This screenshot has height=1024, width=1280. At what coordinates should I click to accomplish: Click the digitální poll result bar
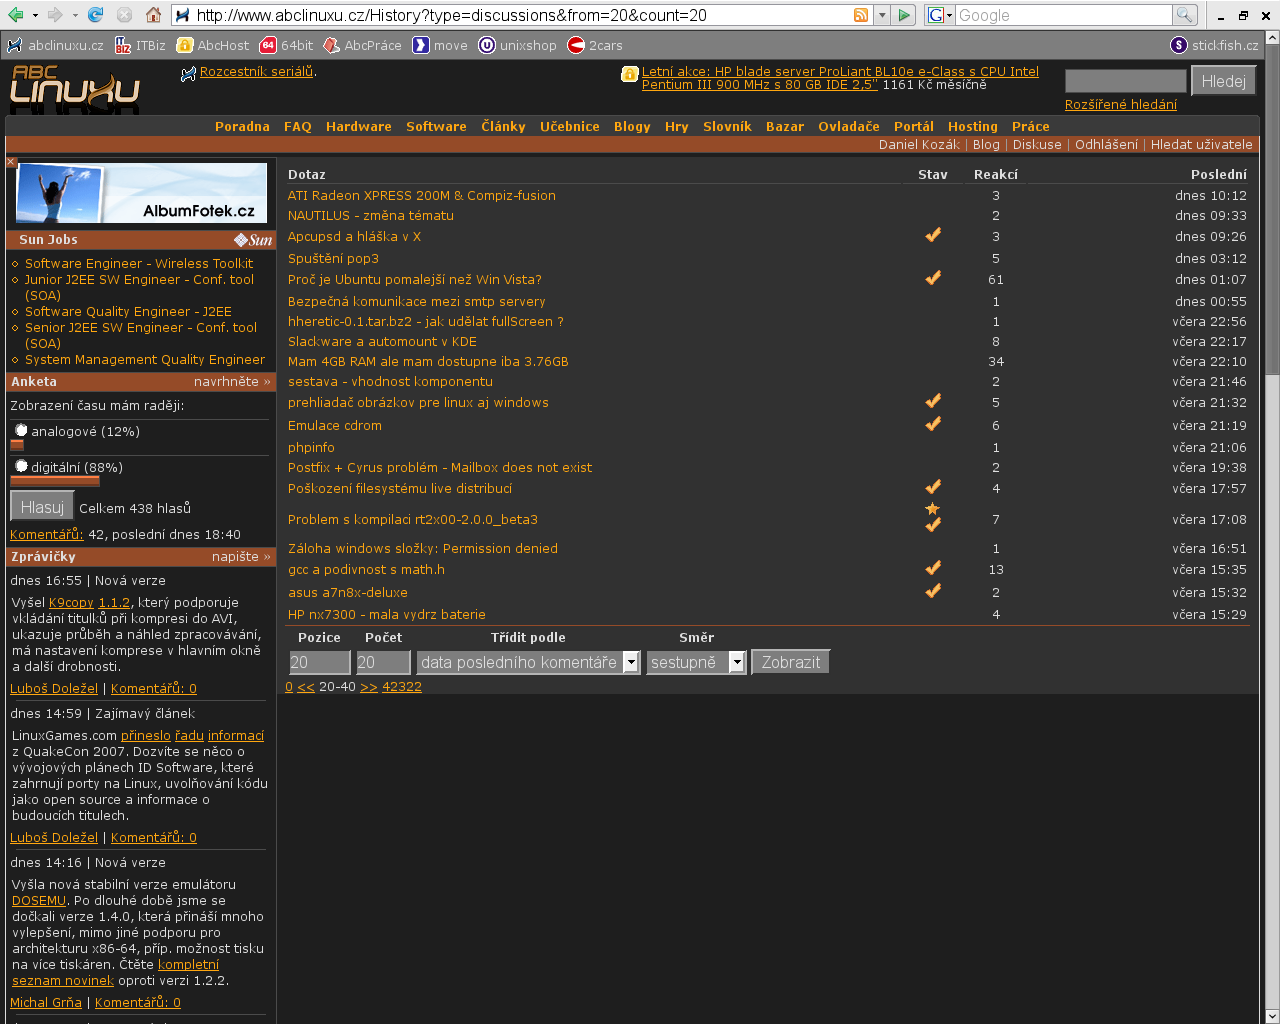tap(55, 481)
